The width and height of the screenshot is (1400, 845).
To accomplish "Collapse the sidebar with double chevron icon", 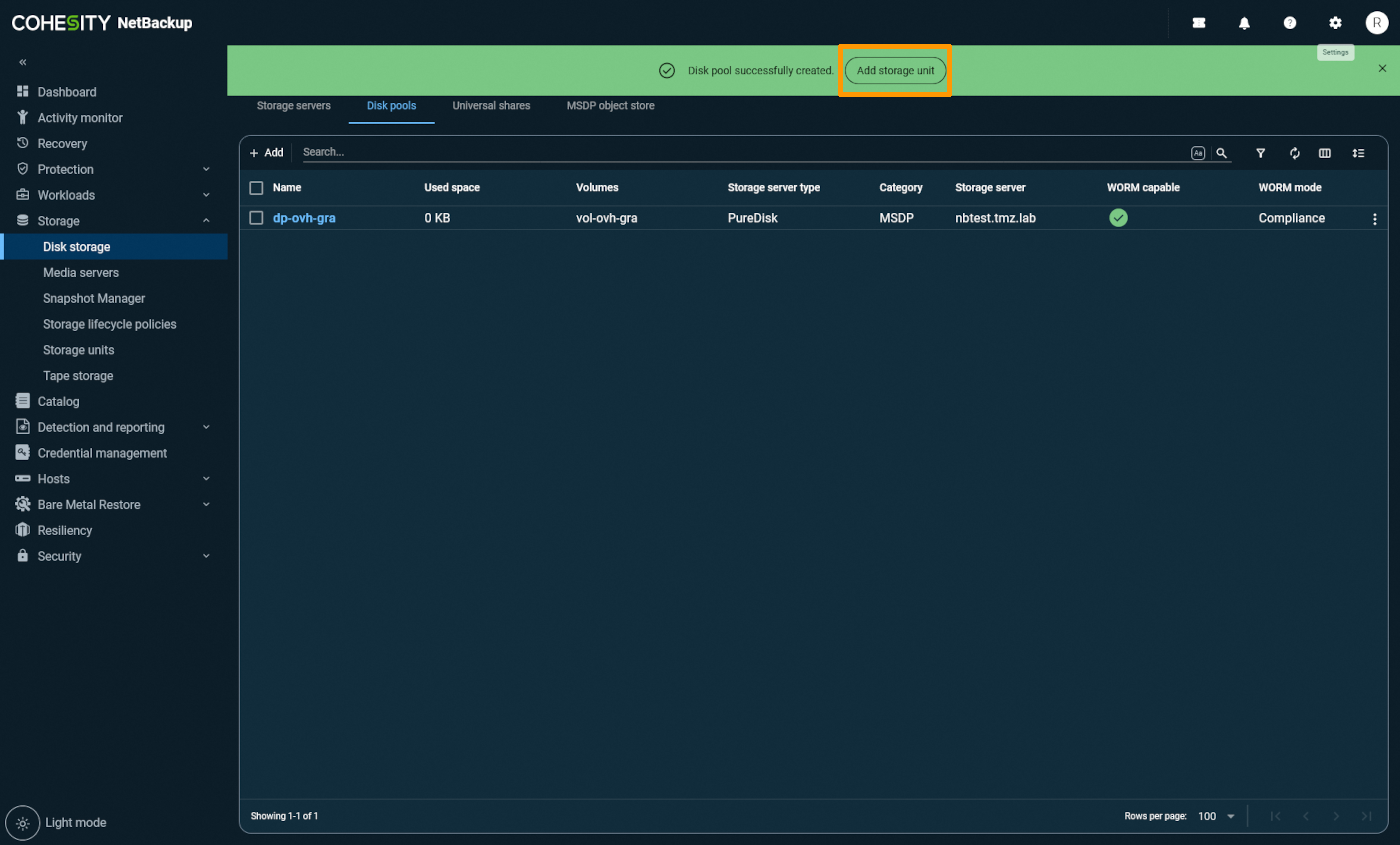I will coord(23,62).
